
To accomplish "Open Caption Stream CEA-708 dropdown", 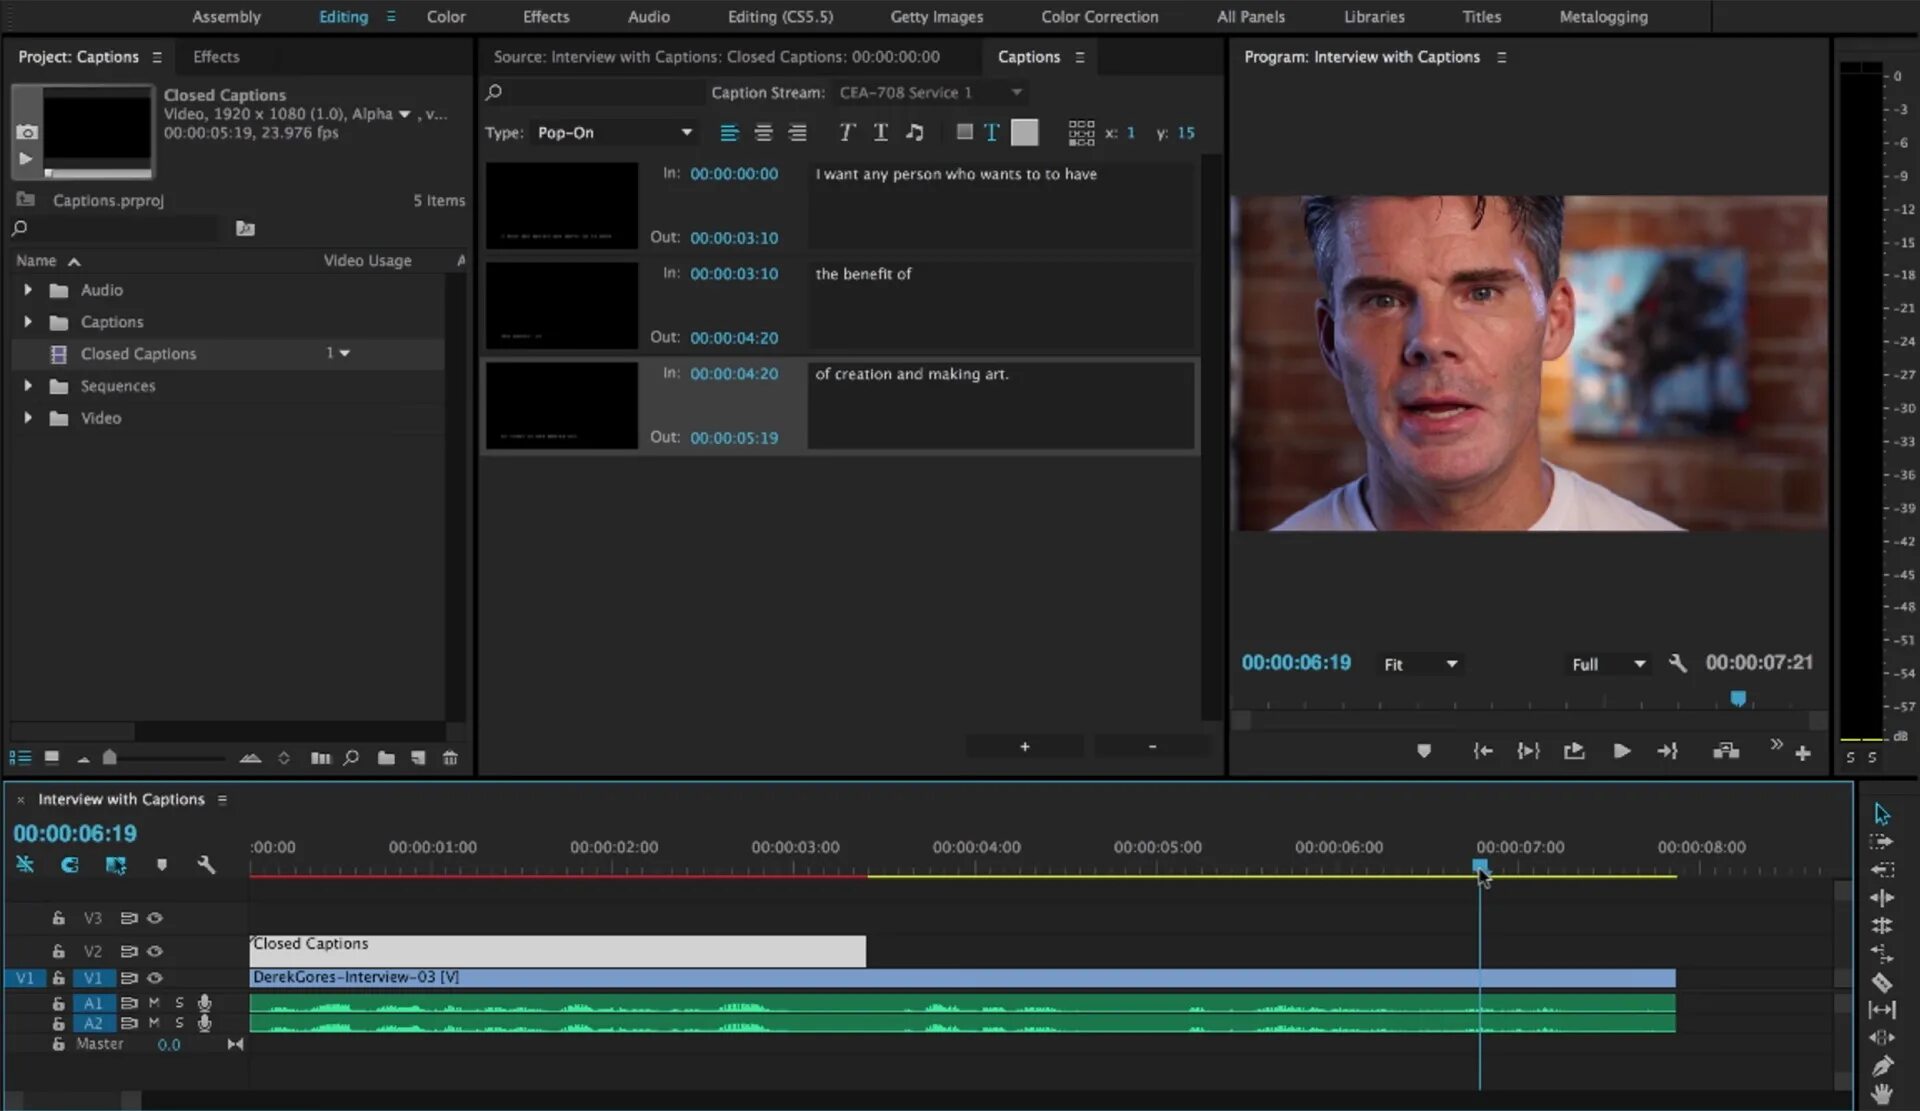I will 930,92.
